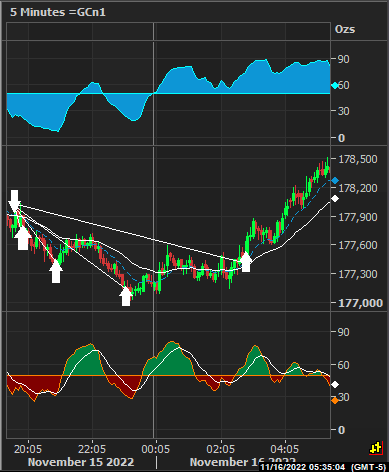The height and width of the screenshot is (472, 389).
Task: Click the 0 label in the lower oscillator panel
Action: (341, 430)
